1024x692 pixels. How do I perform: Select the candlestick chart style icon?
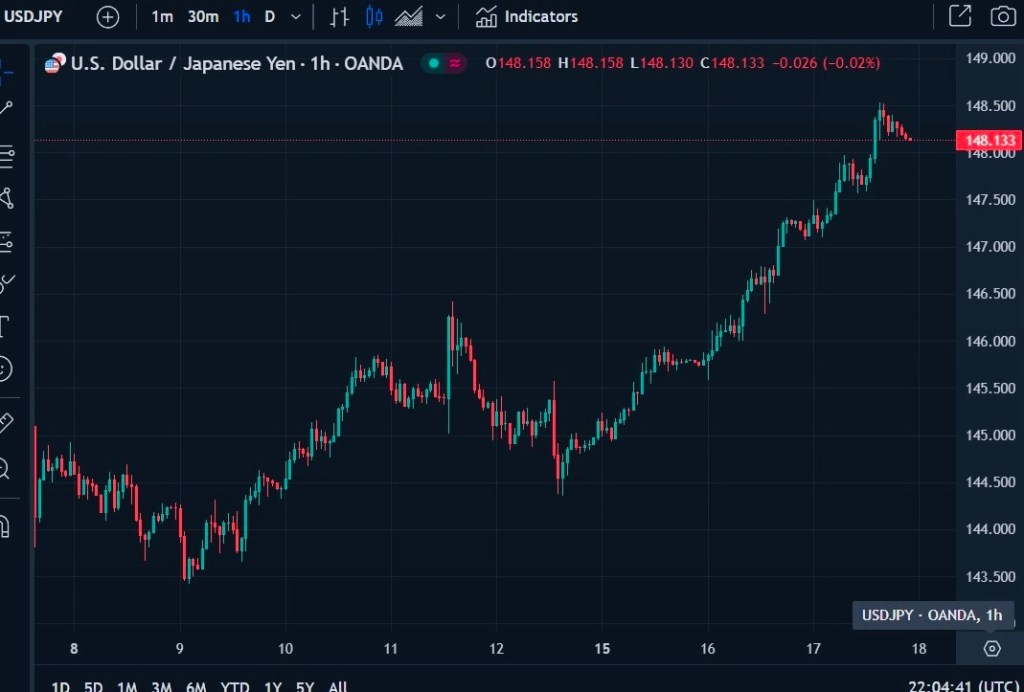(x=374, y=17)
